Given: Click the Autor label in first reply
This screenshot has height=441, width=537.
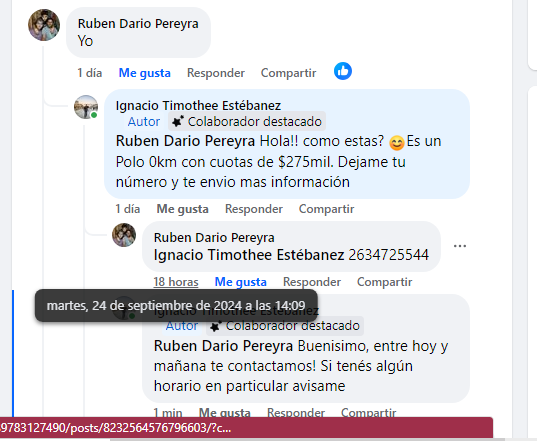Looking at the screenshot, I should [x=144, y=122].
